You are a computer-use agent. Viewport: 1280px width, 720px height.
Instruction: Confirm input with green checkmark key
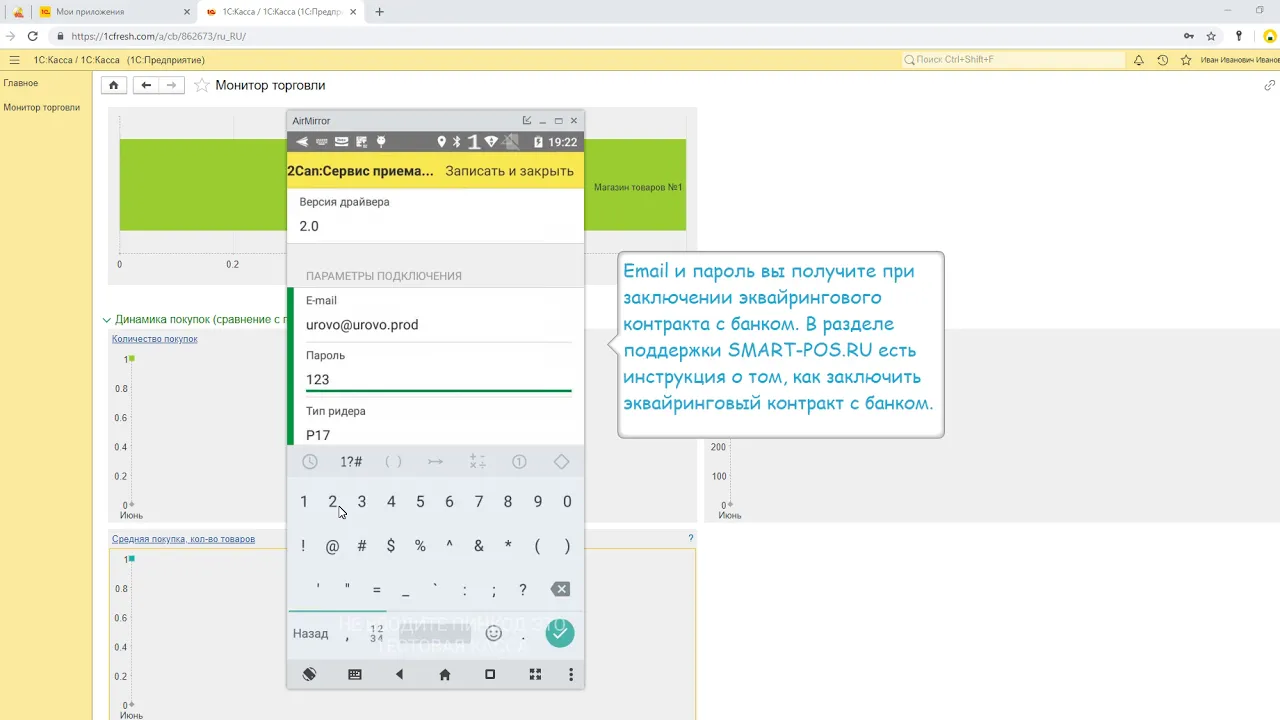pyautogui.click(x=560, y=632)
